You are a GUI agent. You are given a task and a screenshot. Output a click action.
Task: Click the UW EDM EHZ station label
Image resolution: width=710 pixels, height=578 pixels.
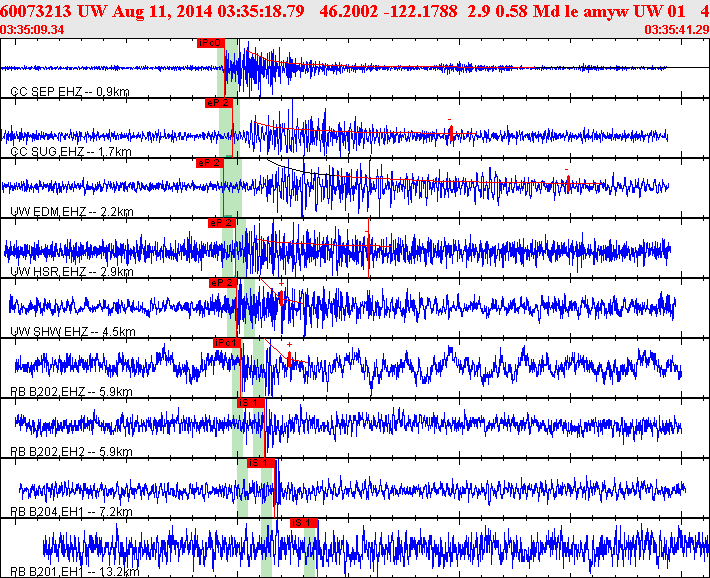pos(71,212)
